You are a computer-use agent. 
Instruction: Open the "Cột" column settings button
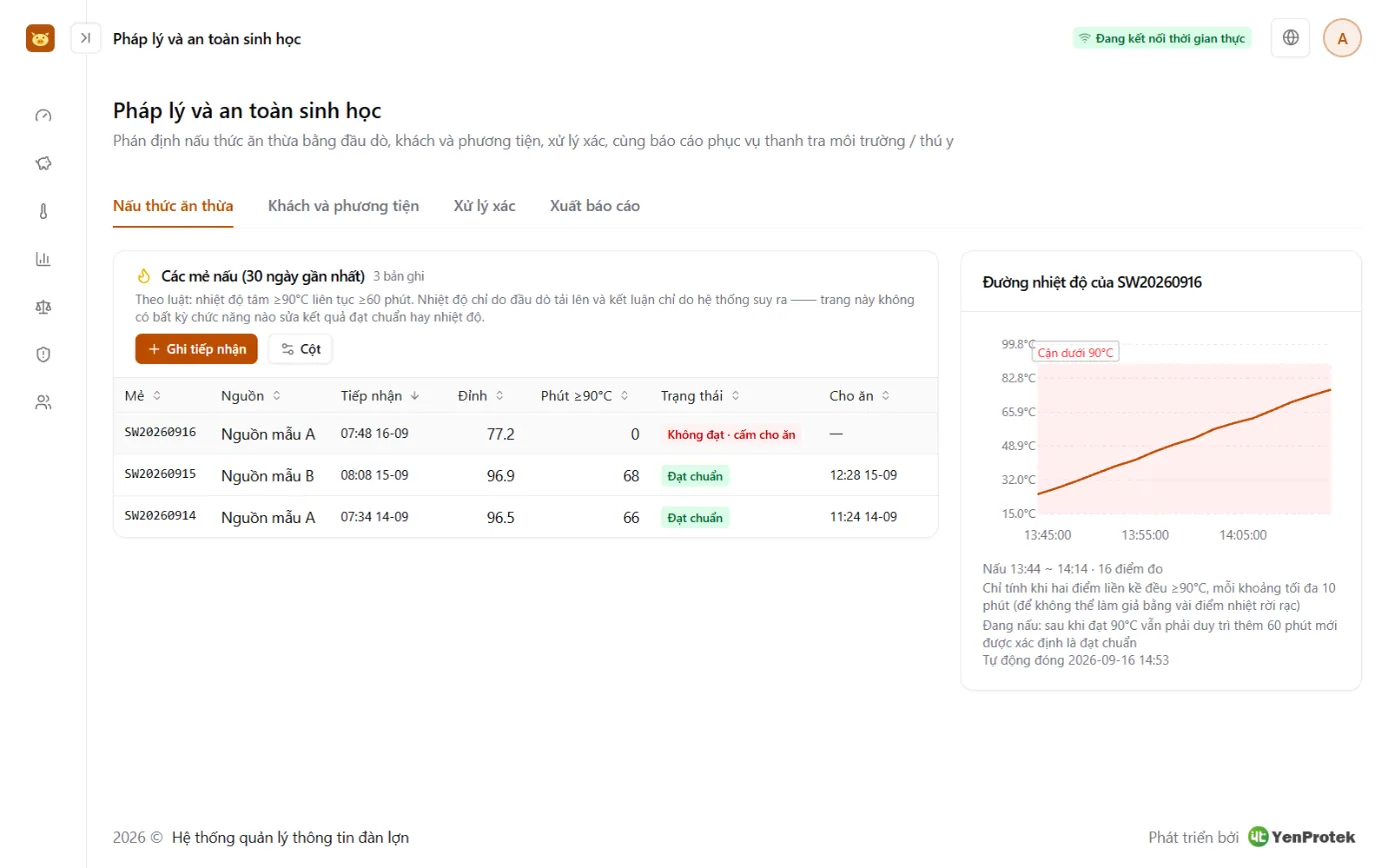pyautogui.click(x=300, y=349)
